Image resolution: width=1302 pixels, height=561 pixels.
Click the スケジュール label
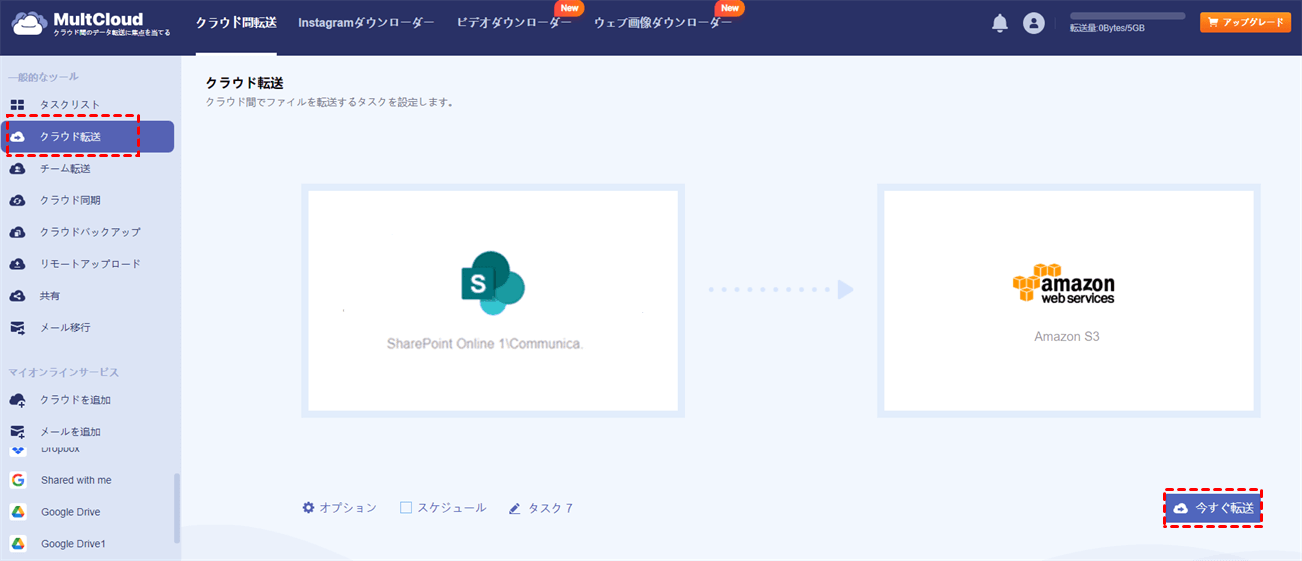coord(452,508)
